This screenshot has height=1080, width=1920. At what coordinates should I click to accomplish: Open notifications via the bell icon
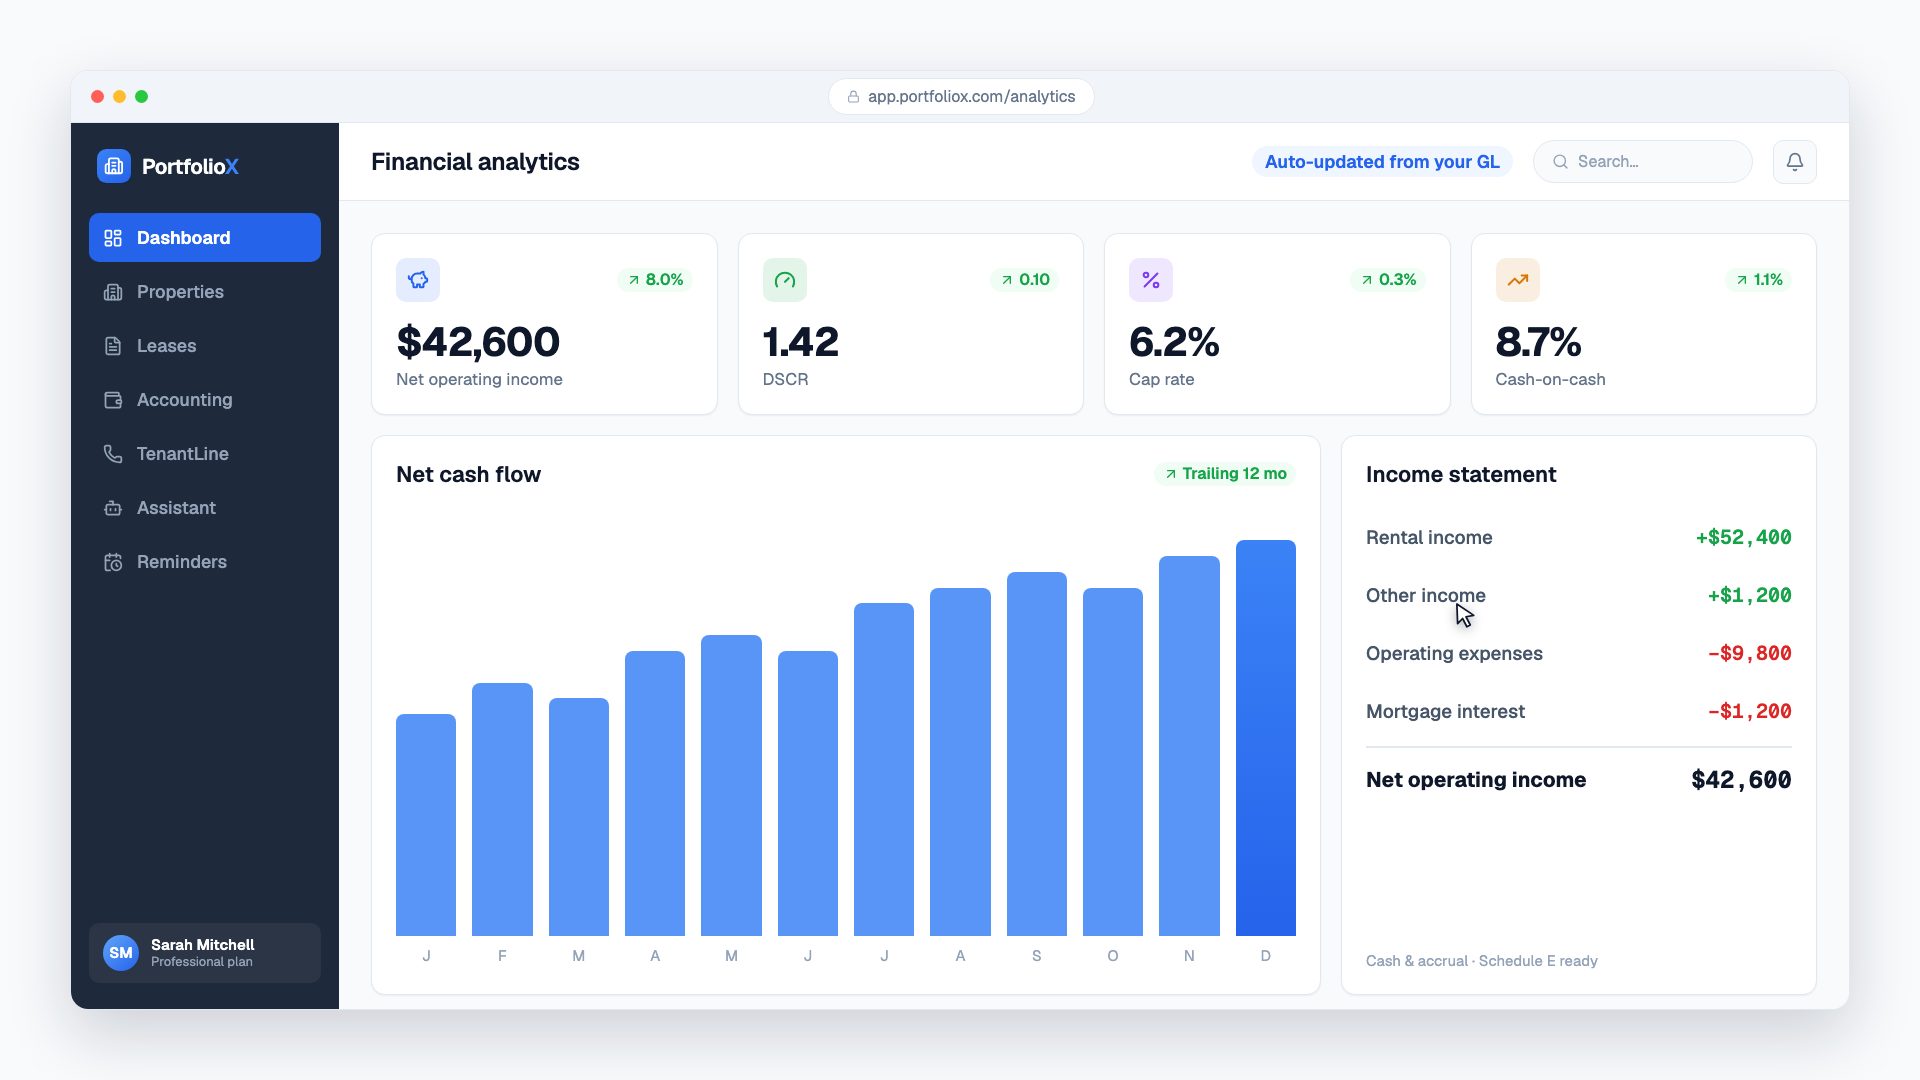tap(1795, 162)
